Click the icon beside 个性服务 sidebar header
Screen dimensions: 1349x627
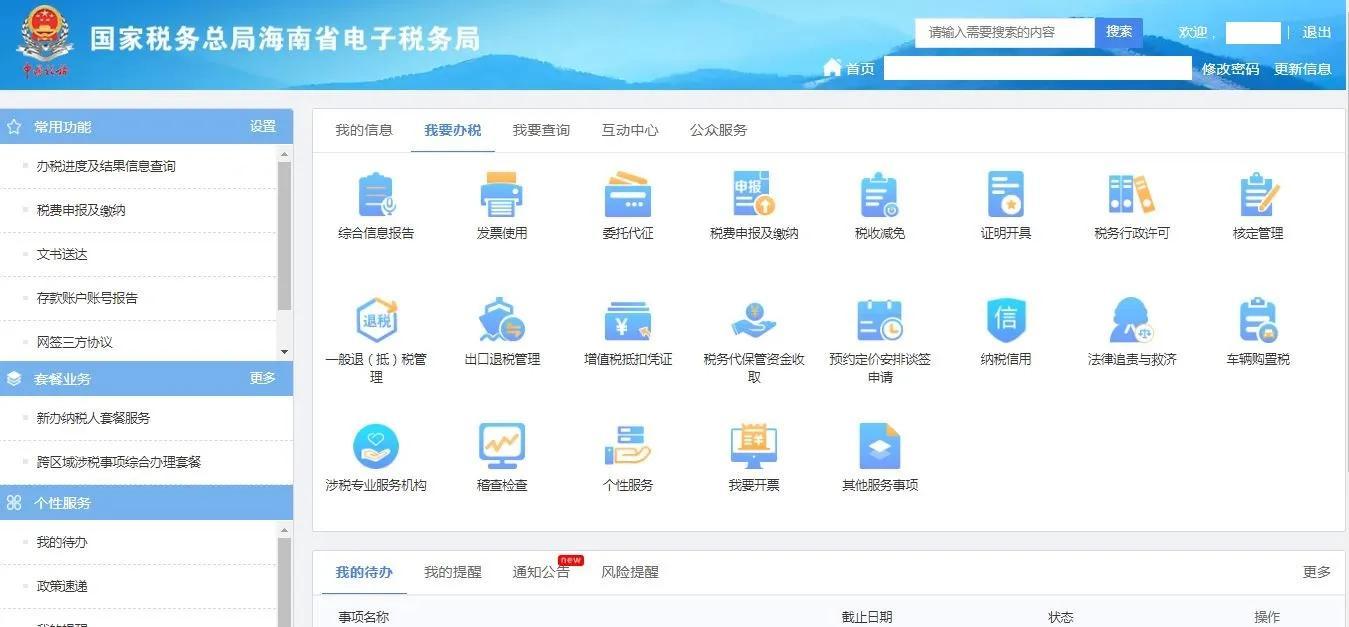click(14, 503)
